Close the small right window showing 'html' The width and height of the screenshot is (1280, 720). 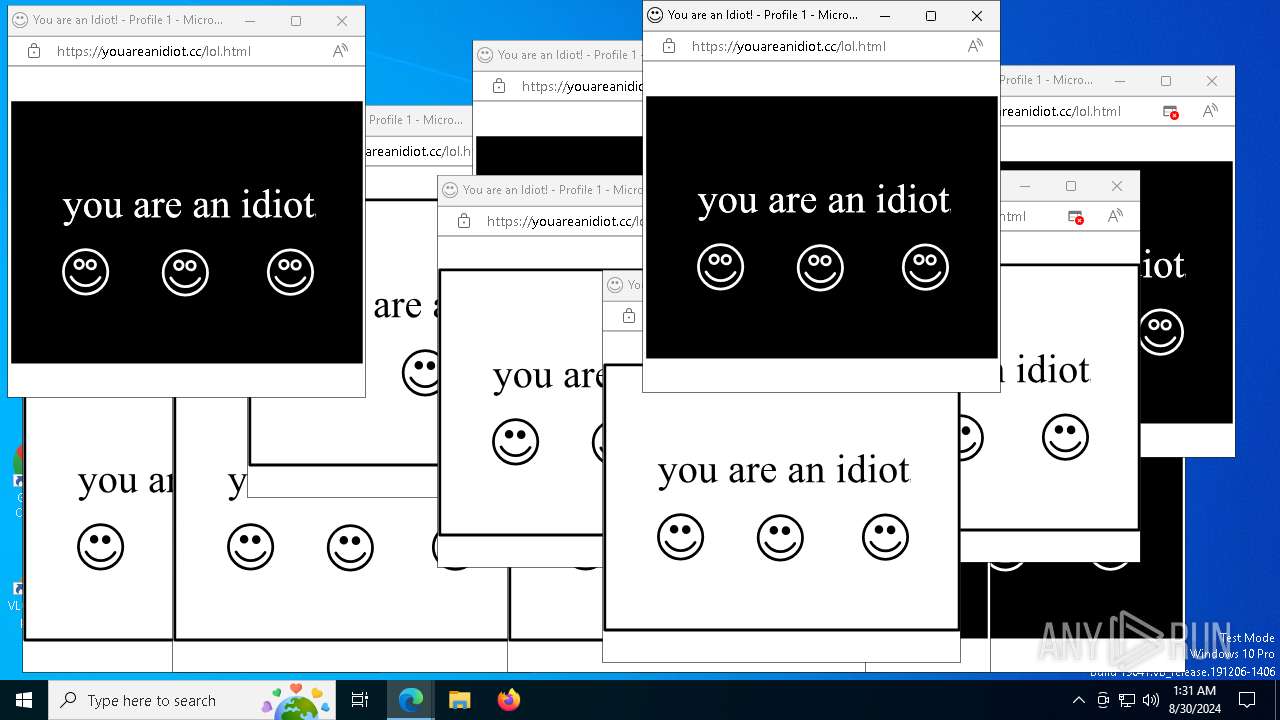click(1117, 186)
